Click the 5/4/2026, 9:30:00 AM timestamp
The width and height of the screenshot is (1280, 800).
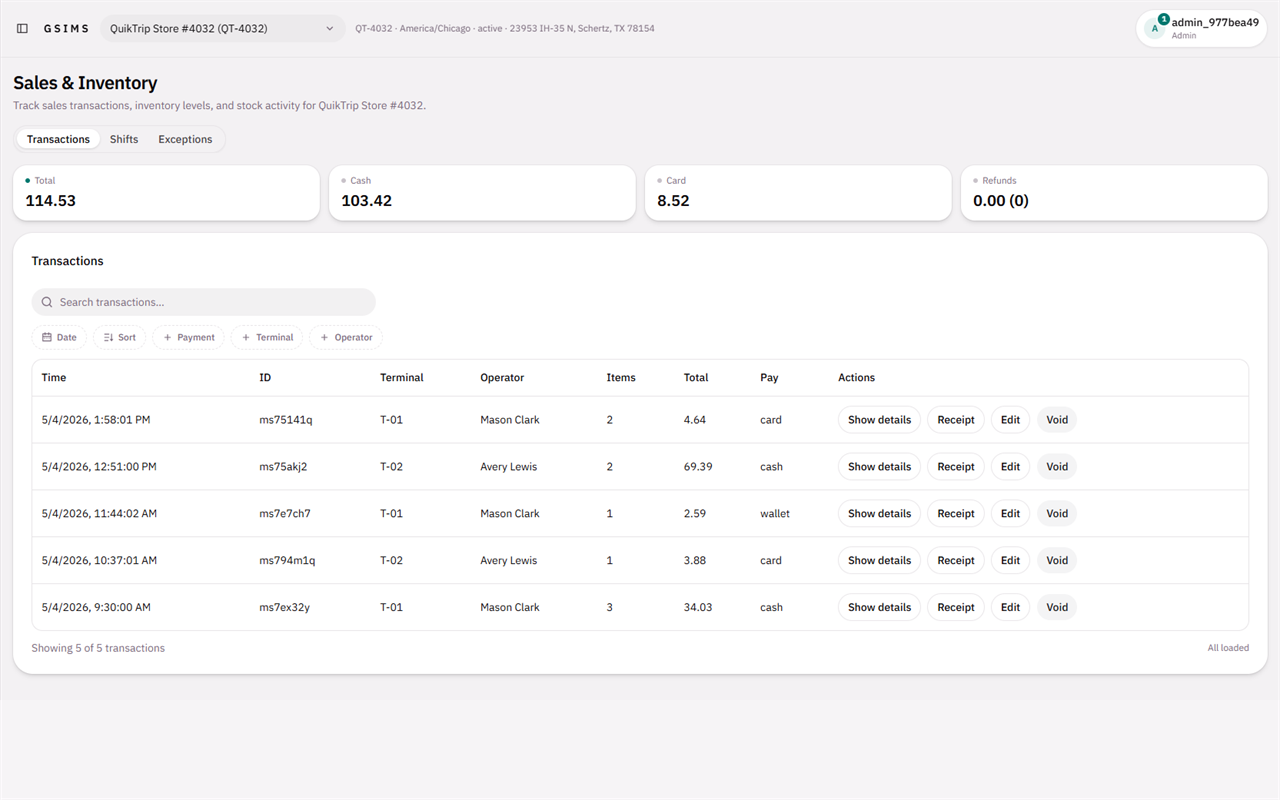point(96,608)
